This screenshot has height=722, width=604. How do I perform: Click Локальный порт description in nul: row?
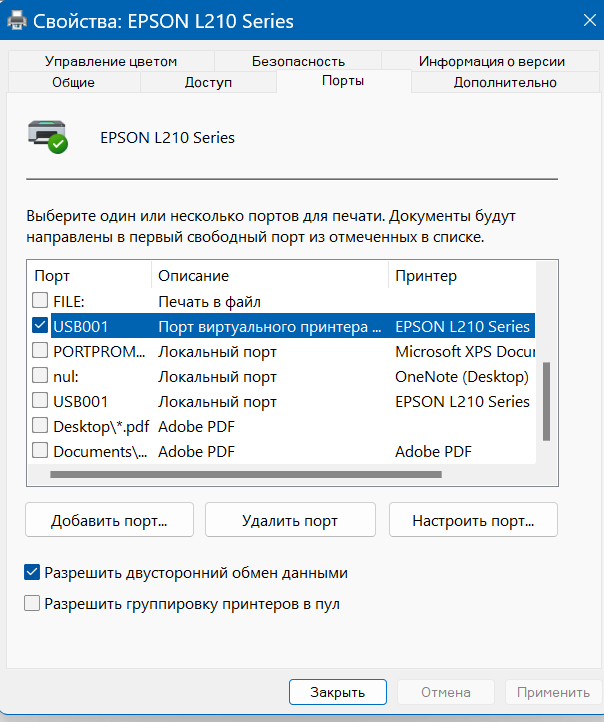[217, 377]
